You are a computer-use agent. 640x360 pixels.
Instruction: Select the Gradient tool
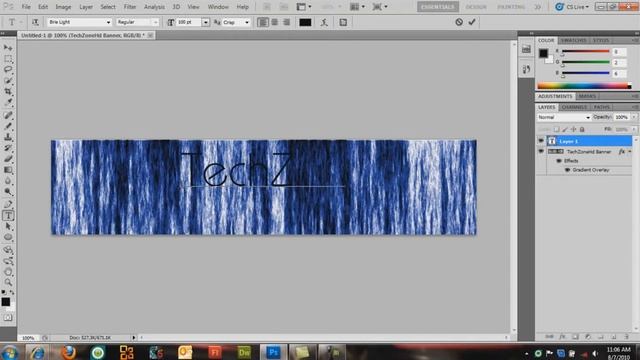[x=8, y=170]
